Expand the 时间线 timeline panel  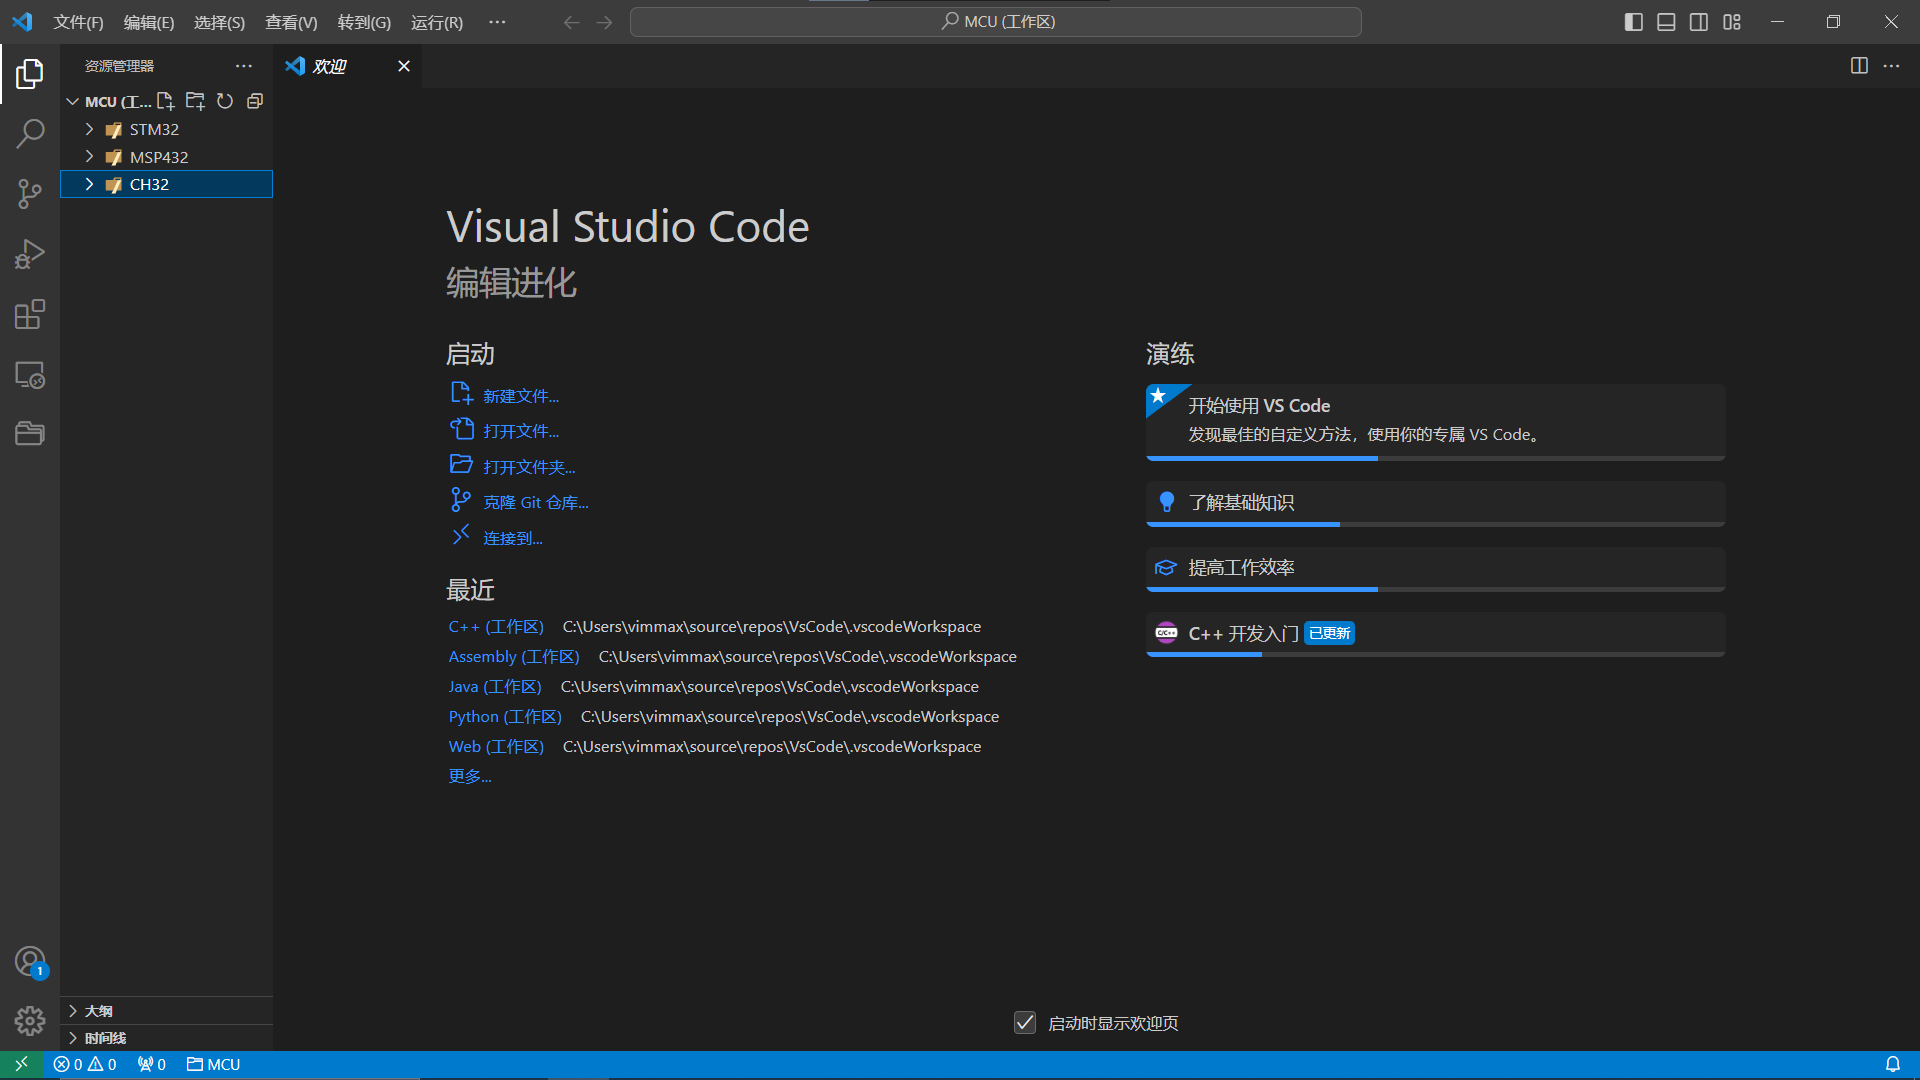[x=166, y=1037]
